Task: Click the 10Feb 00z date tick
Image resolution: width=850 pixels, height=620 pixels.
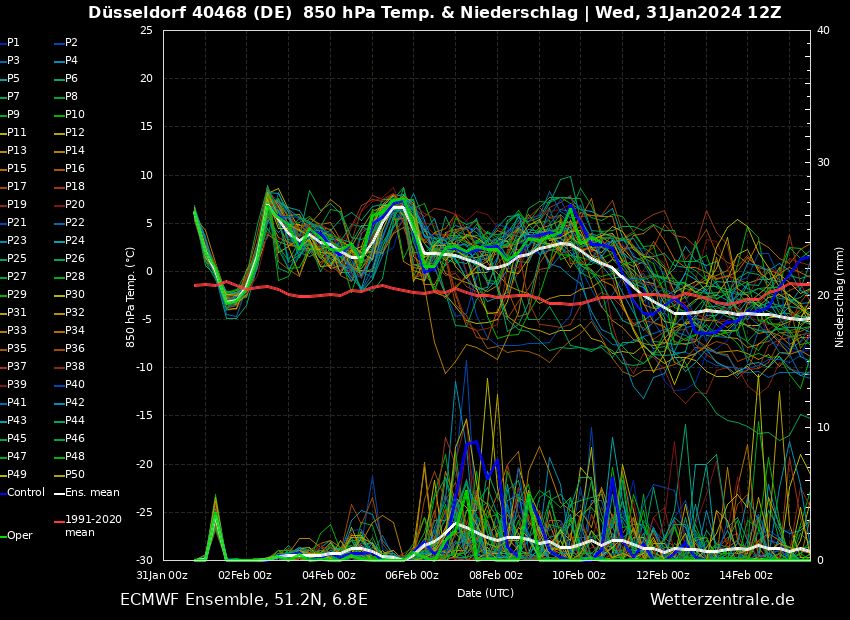Action: (578, 575)
